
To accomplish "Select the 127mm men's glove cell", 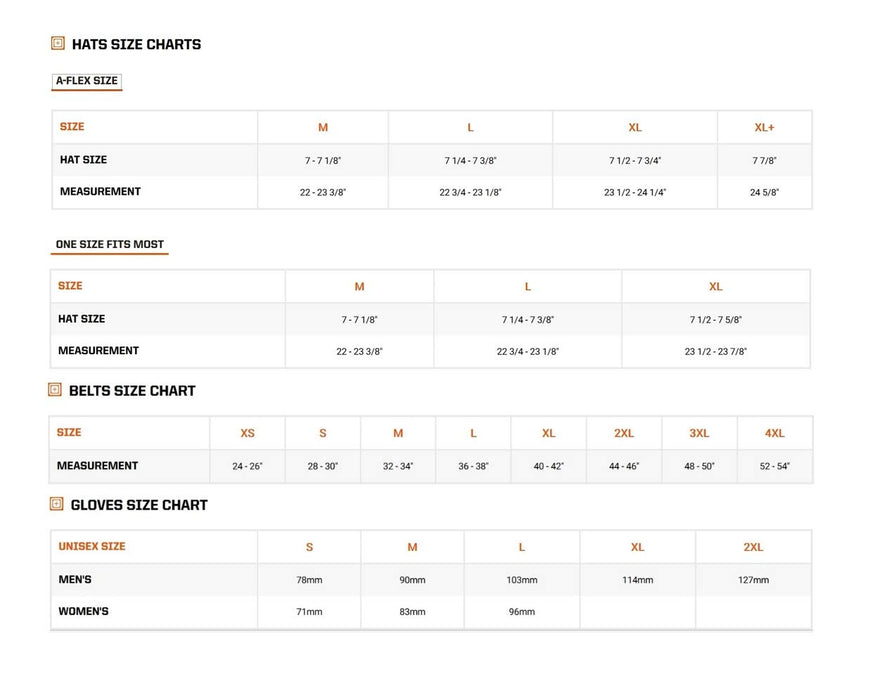I will click(753, 580).
